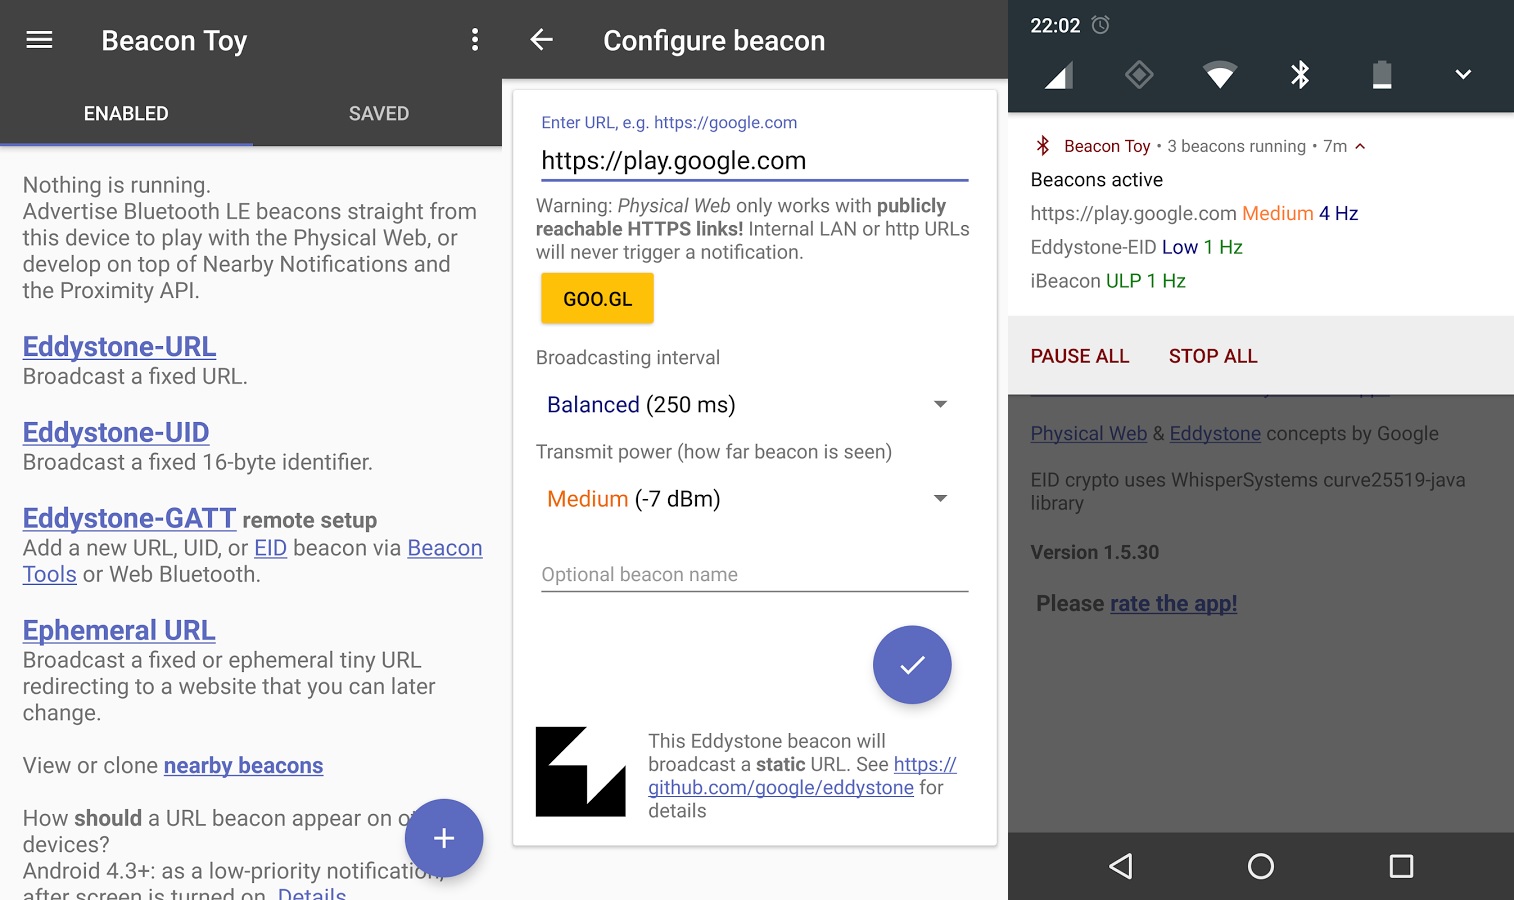Select the Wi-Fi icon in quick settings
This screenshot has width=1514, height=900.
(x=1219, y=74)
